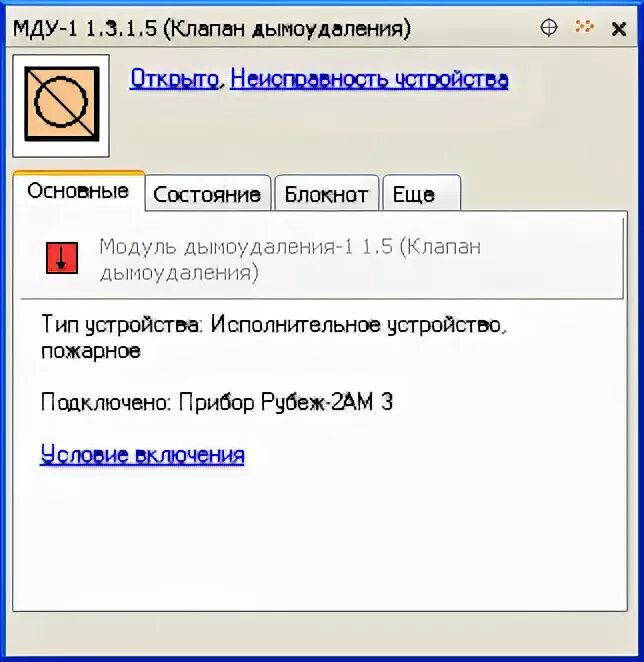Click the МДУ-1 1.3.1.5 title bar text
The height and width of the screenshot is (662, 644).
[x=212, y=29]
